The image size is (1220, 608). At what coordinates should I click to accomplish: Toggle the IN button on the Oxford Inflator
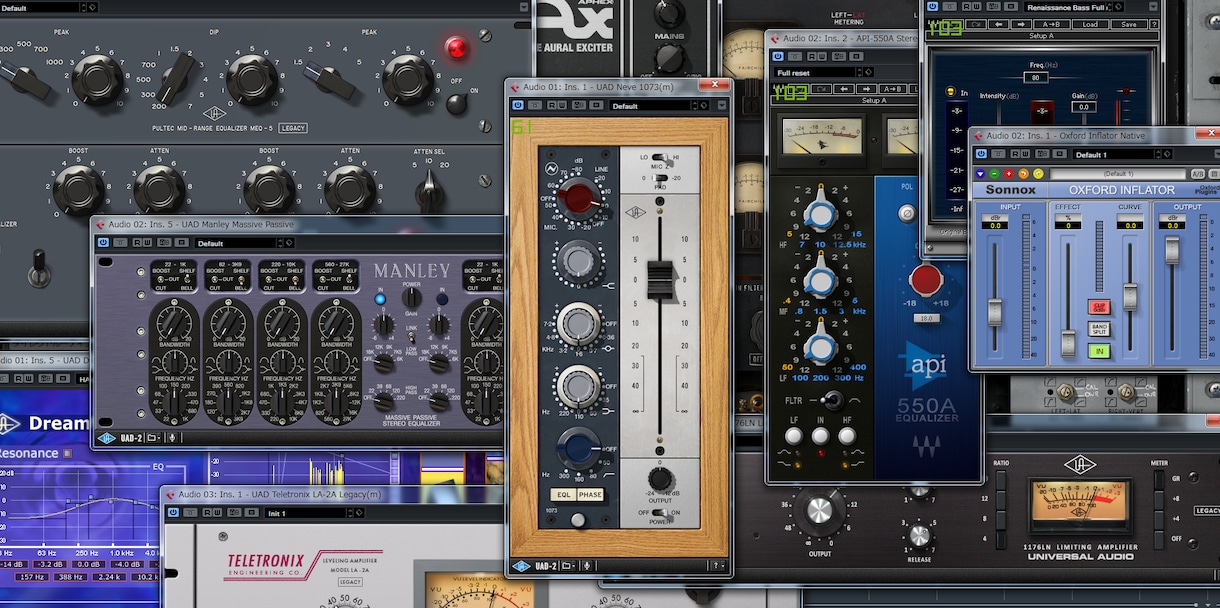[1099, 350]
